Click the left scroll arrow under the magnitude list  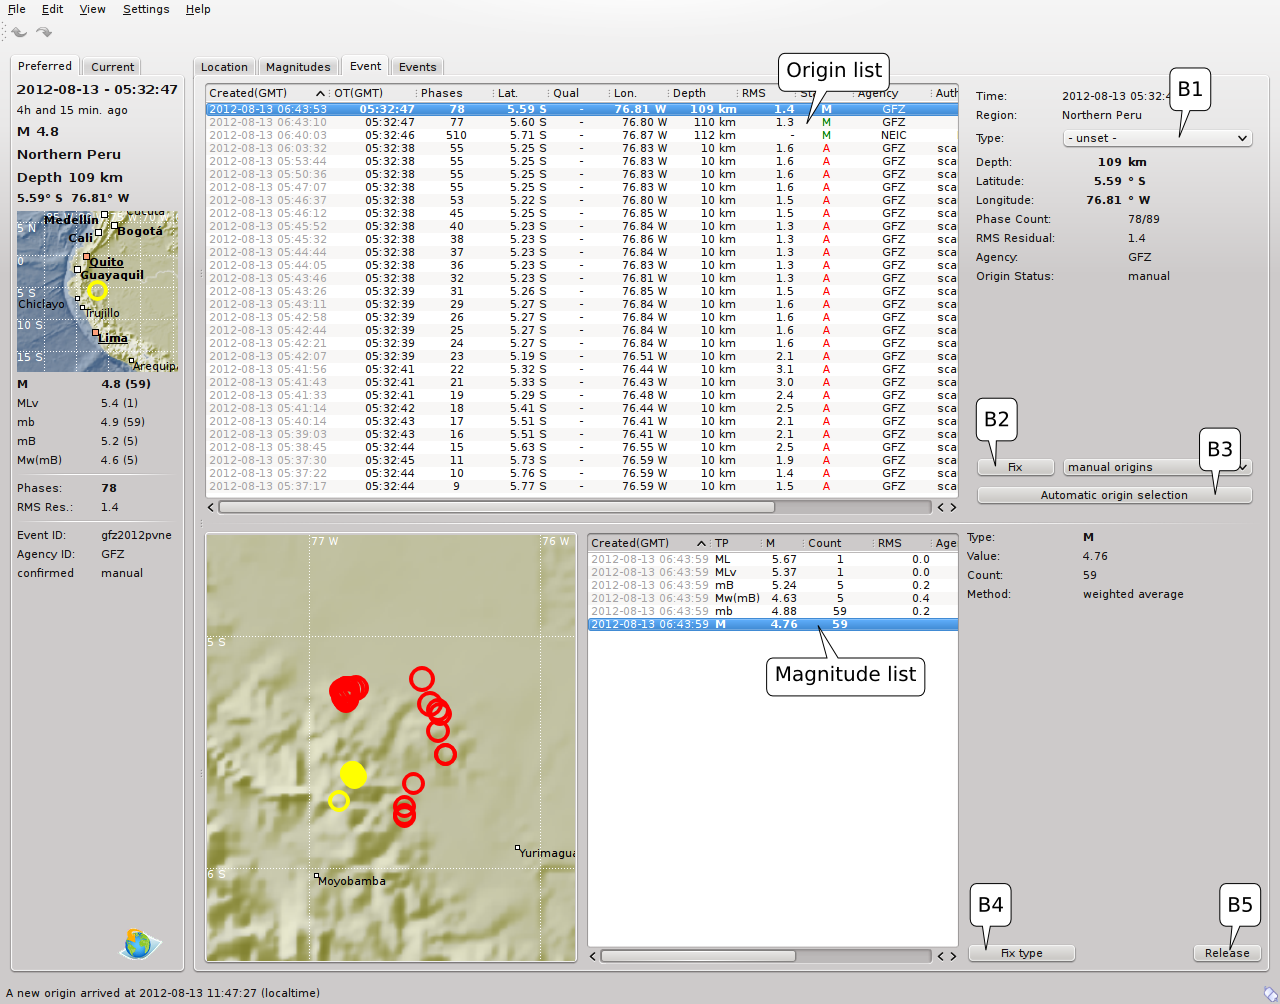tap(593, 956)
